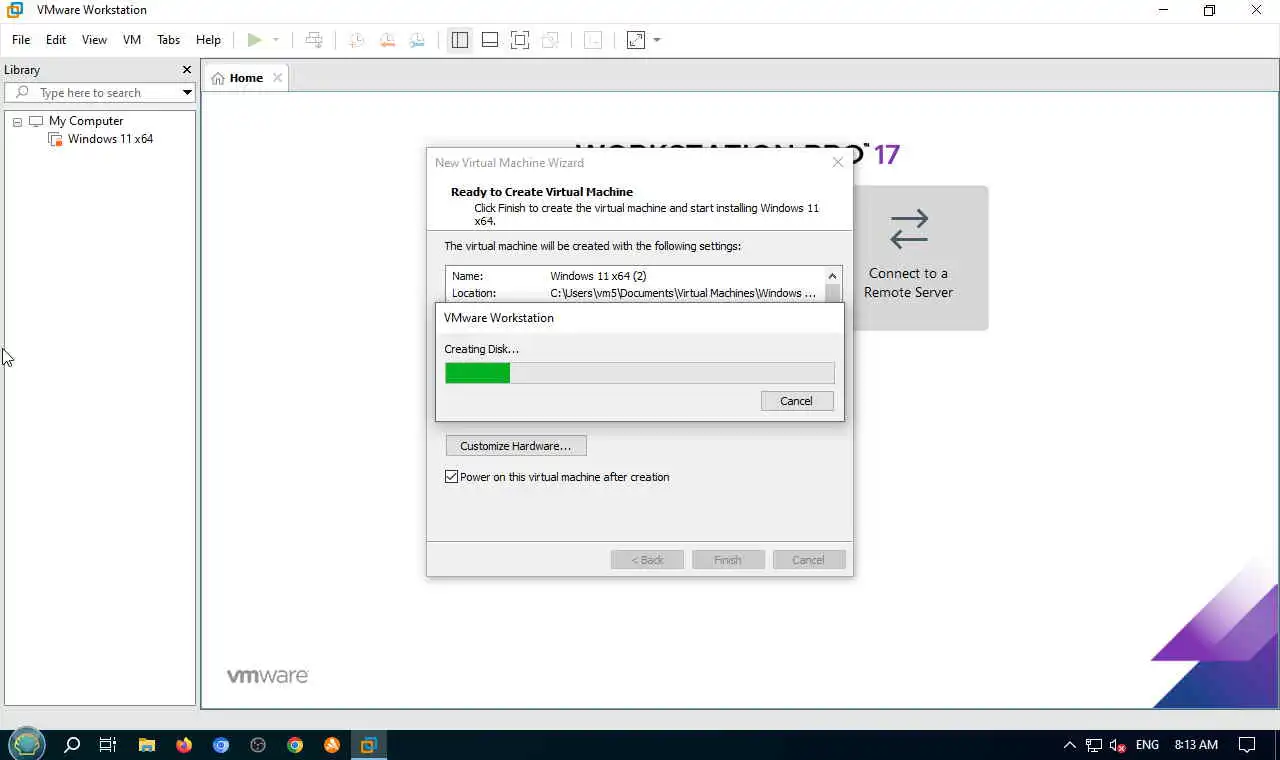Open the orange taskbar app icon
The height and width of the screenshot is (760, 1280).
click(x=332, y=745)
